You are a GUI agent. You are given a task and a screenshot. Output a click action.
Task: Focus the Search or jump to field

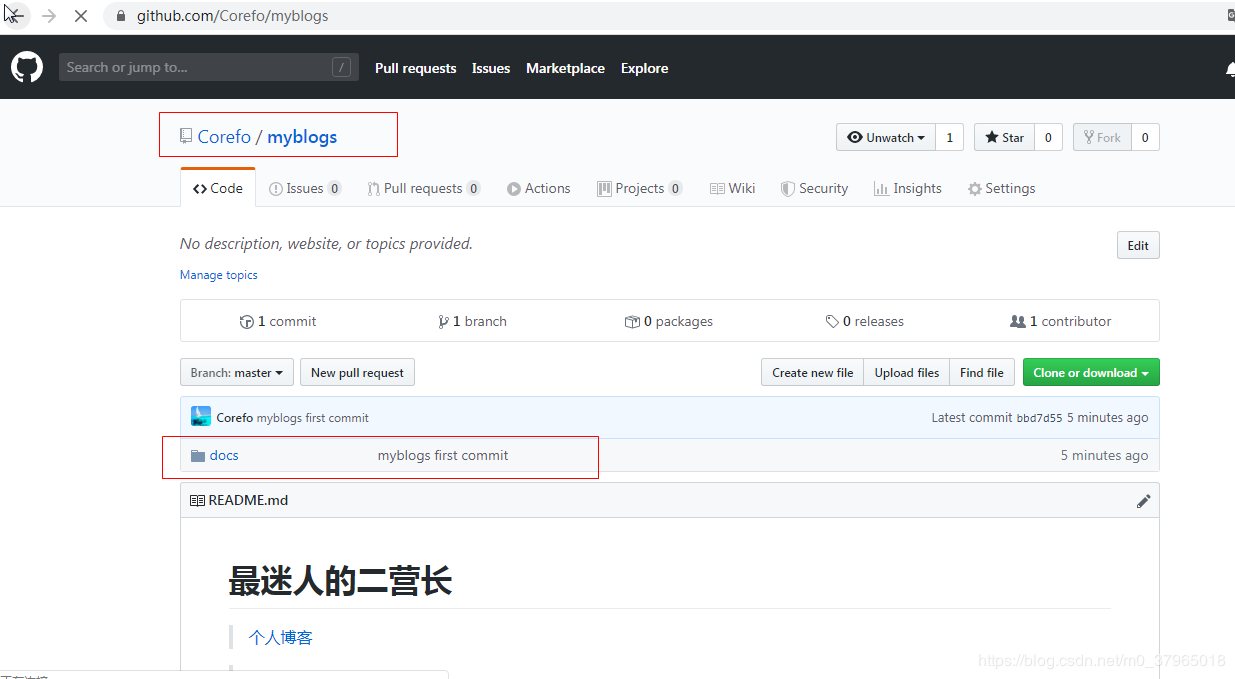click(209, 68)
